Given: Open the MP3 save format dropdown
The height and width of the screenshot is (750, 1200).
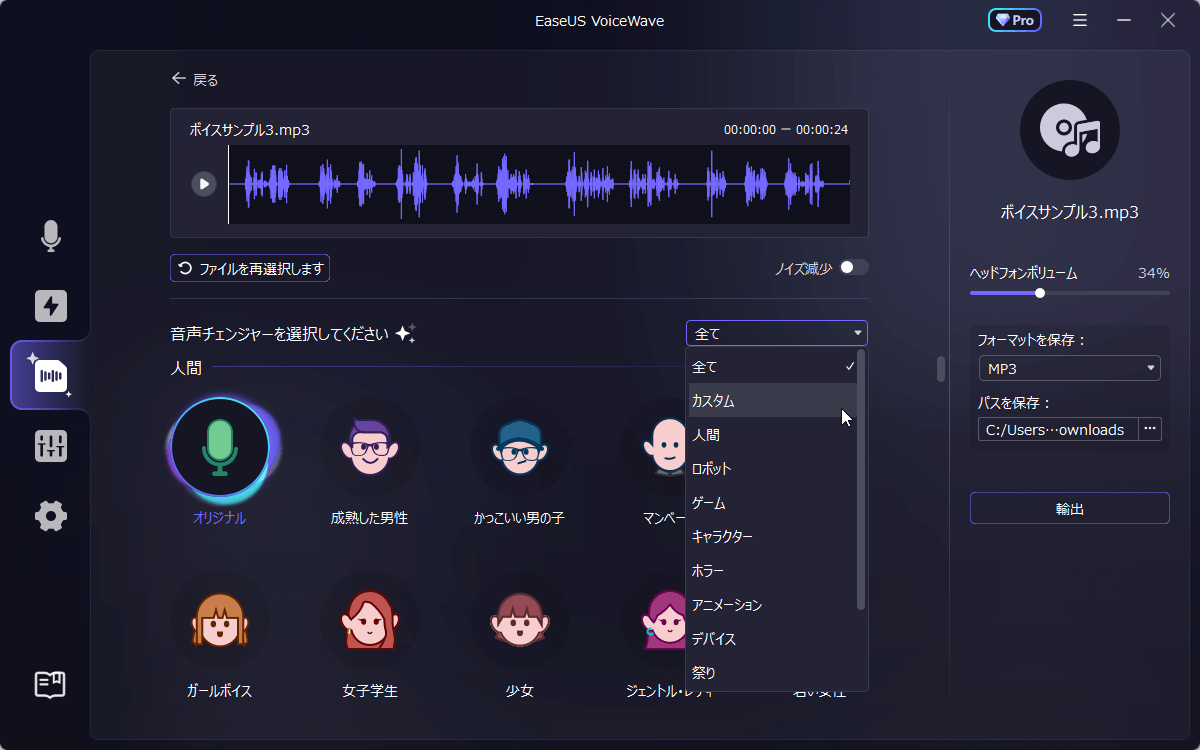Looking at the screenshot, I should pyautogui.click(x=1069, y=369).
